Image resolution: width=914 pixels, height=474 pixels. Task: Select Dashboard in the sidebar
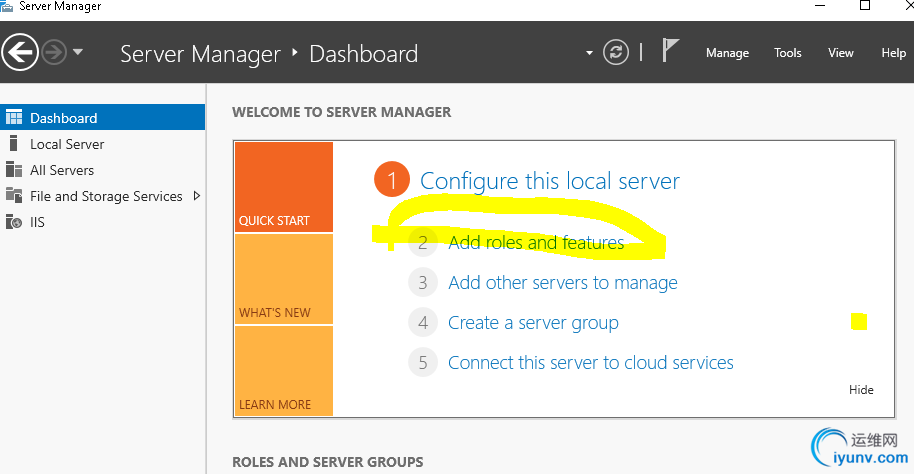(x=103, y=117)
